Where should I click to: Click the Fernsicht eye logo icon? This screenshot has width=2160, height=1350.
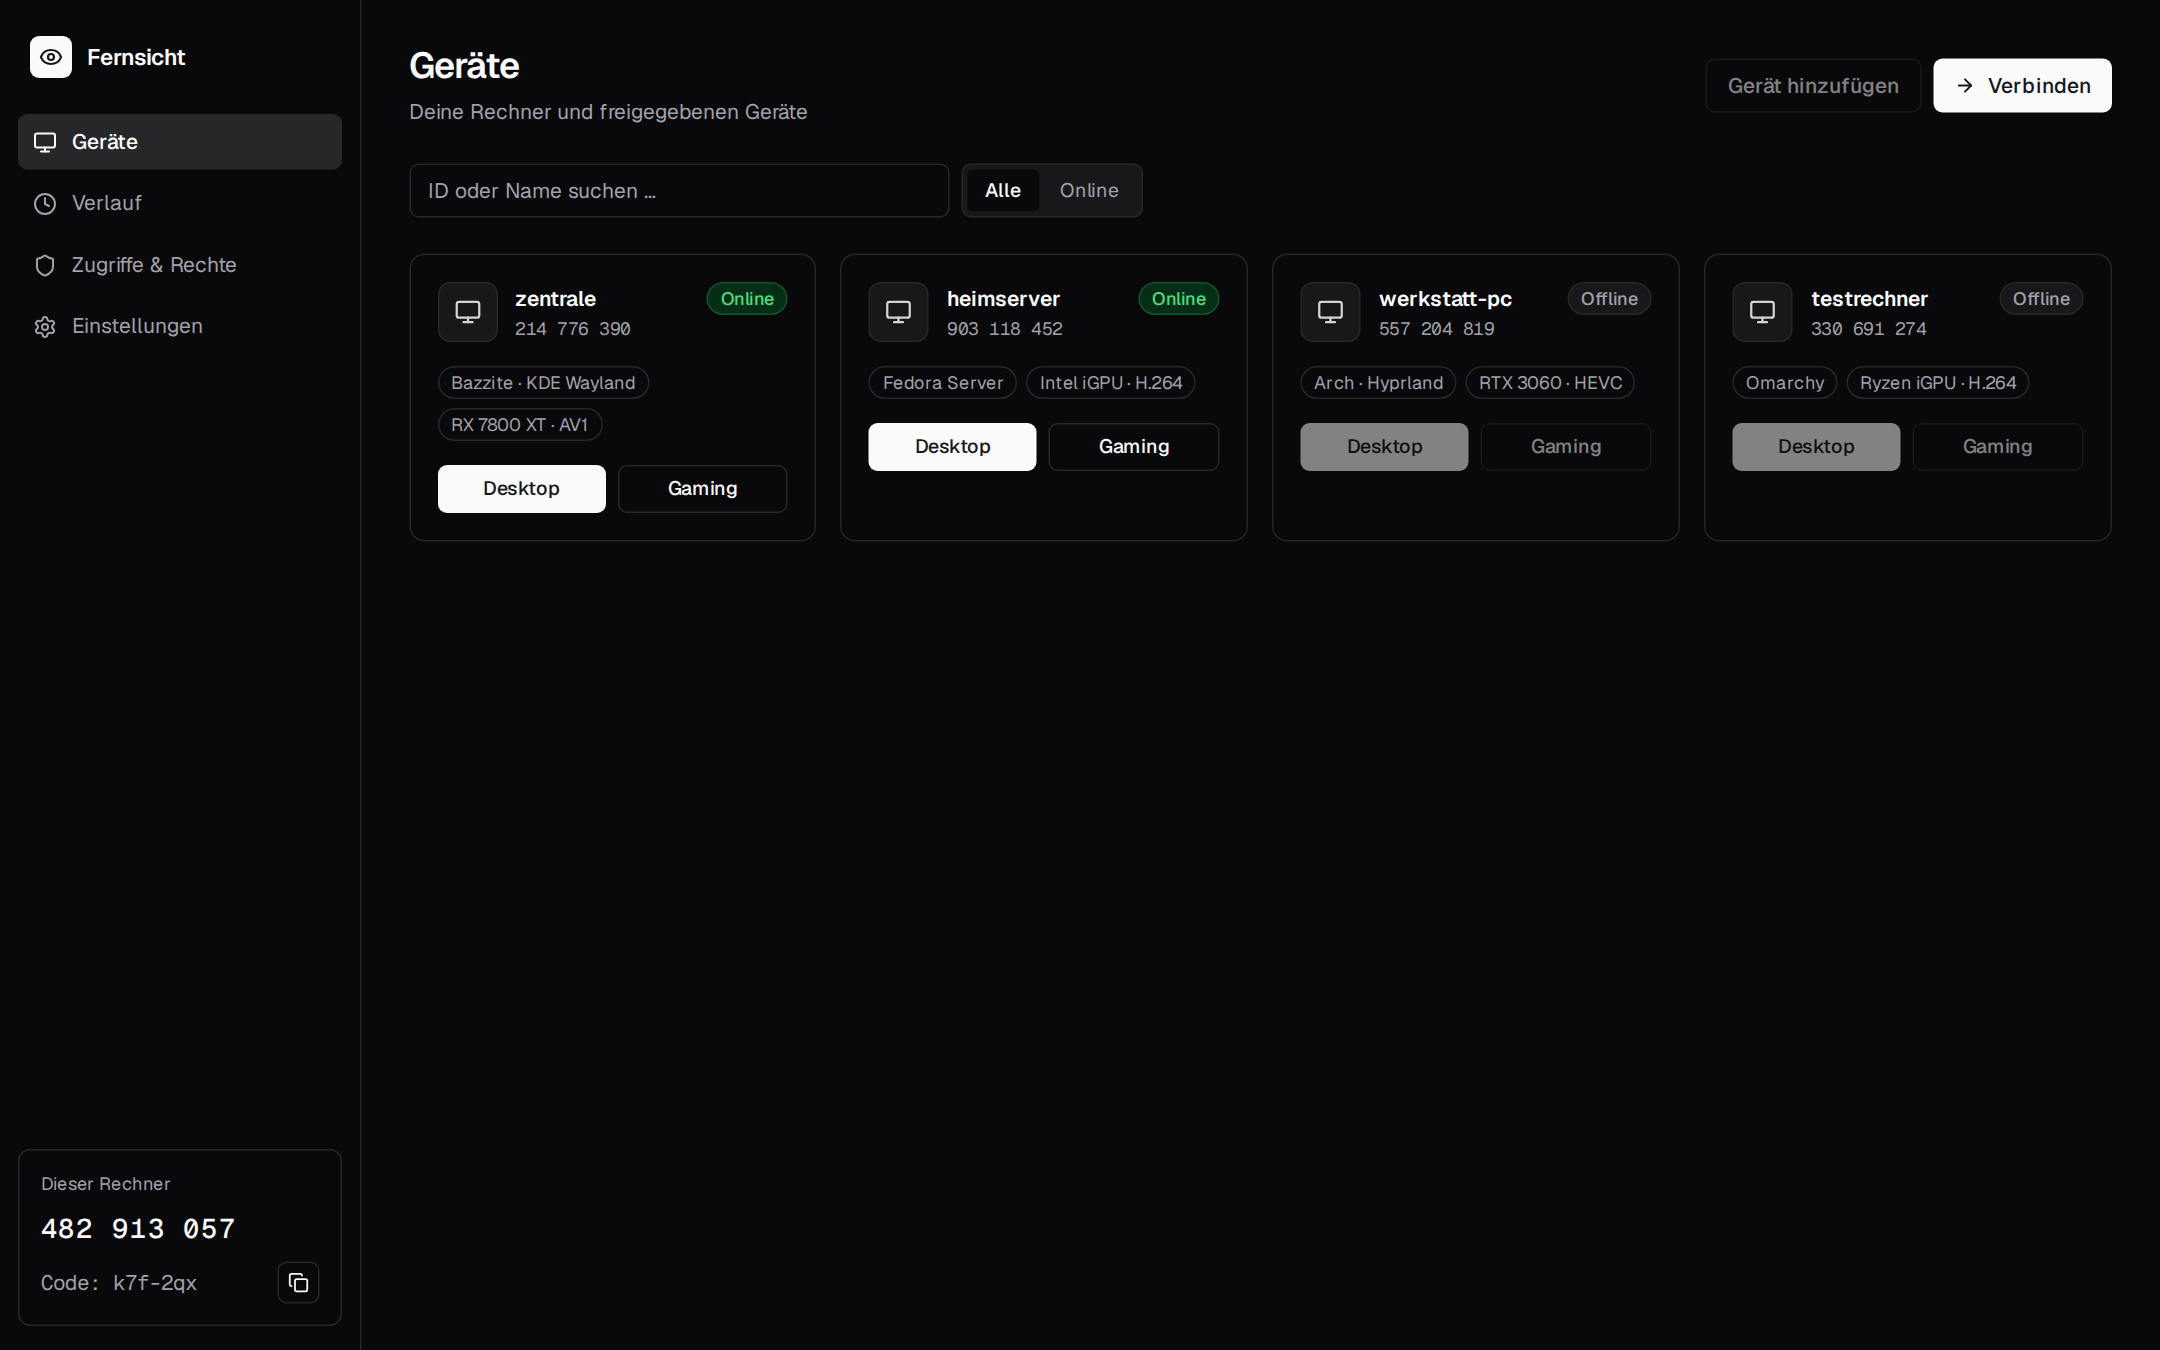[51, 57]
